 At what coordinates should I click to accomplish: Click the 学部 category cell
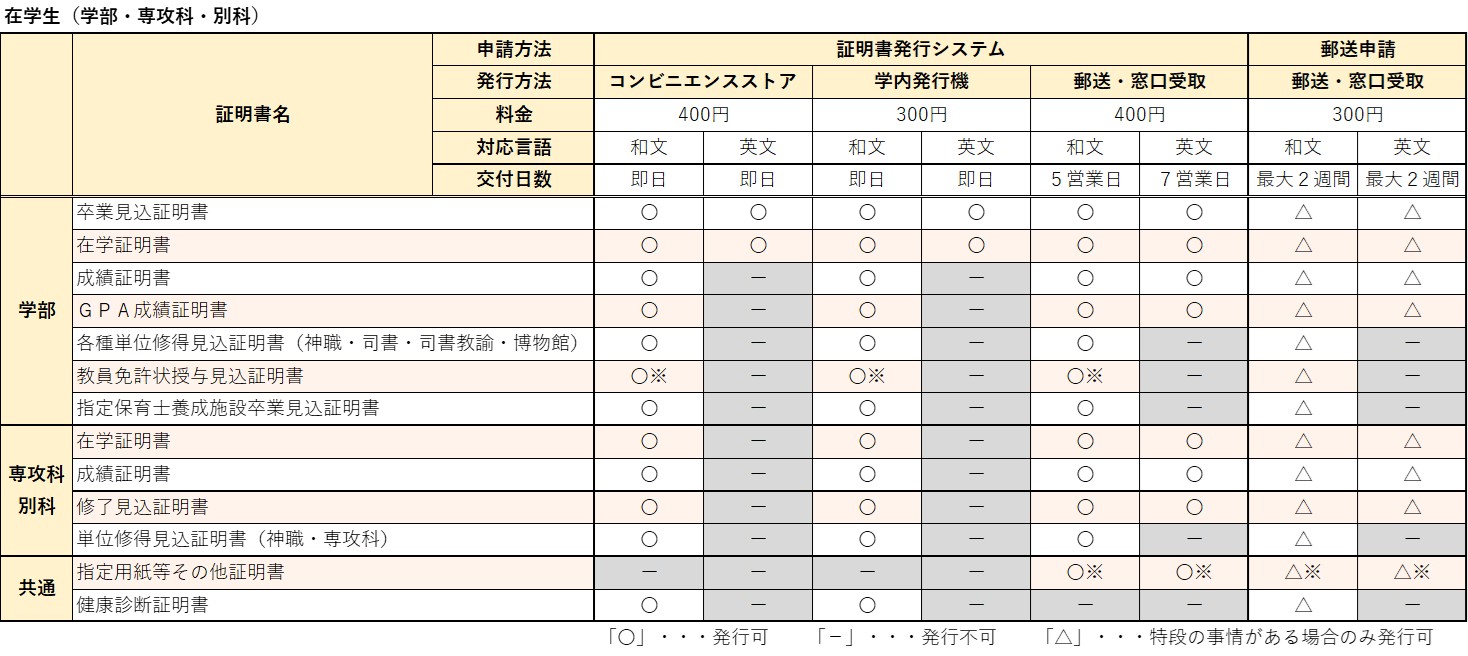[x=37, y=310]
